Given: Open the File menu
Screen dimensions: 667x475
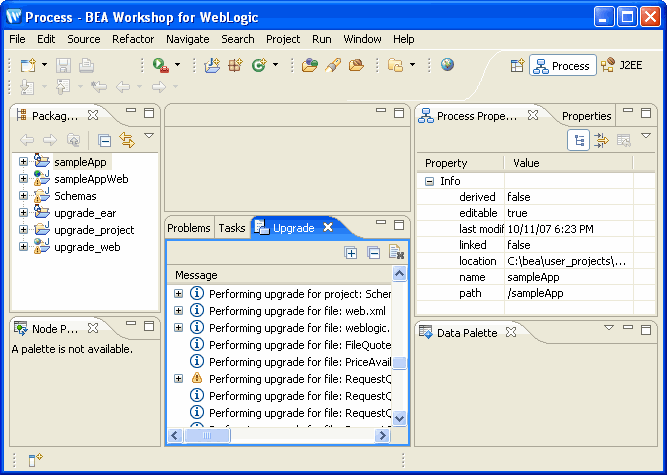Looking at the screenshot, I should [17, 39].
